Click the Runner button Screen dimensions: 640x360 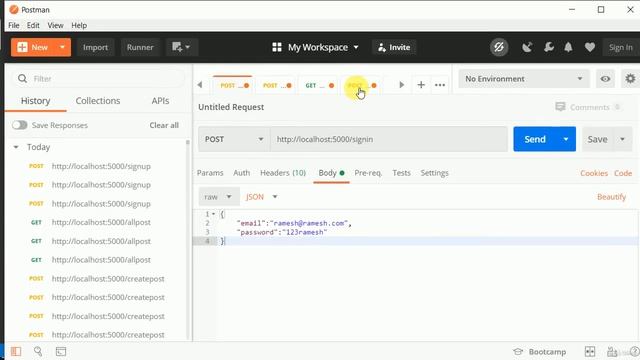click(140, 47)
